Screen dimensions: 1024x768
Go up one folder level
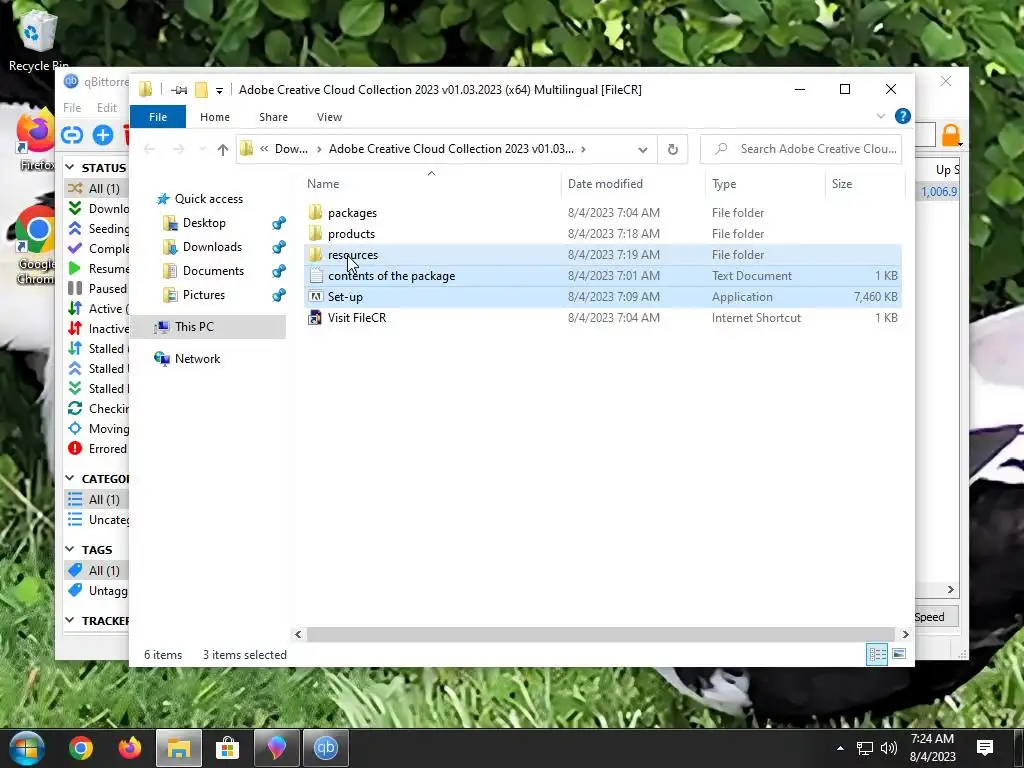223,150
